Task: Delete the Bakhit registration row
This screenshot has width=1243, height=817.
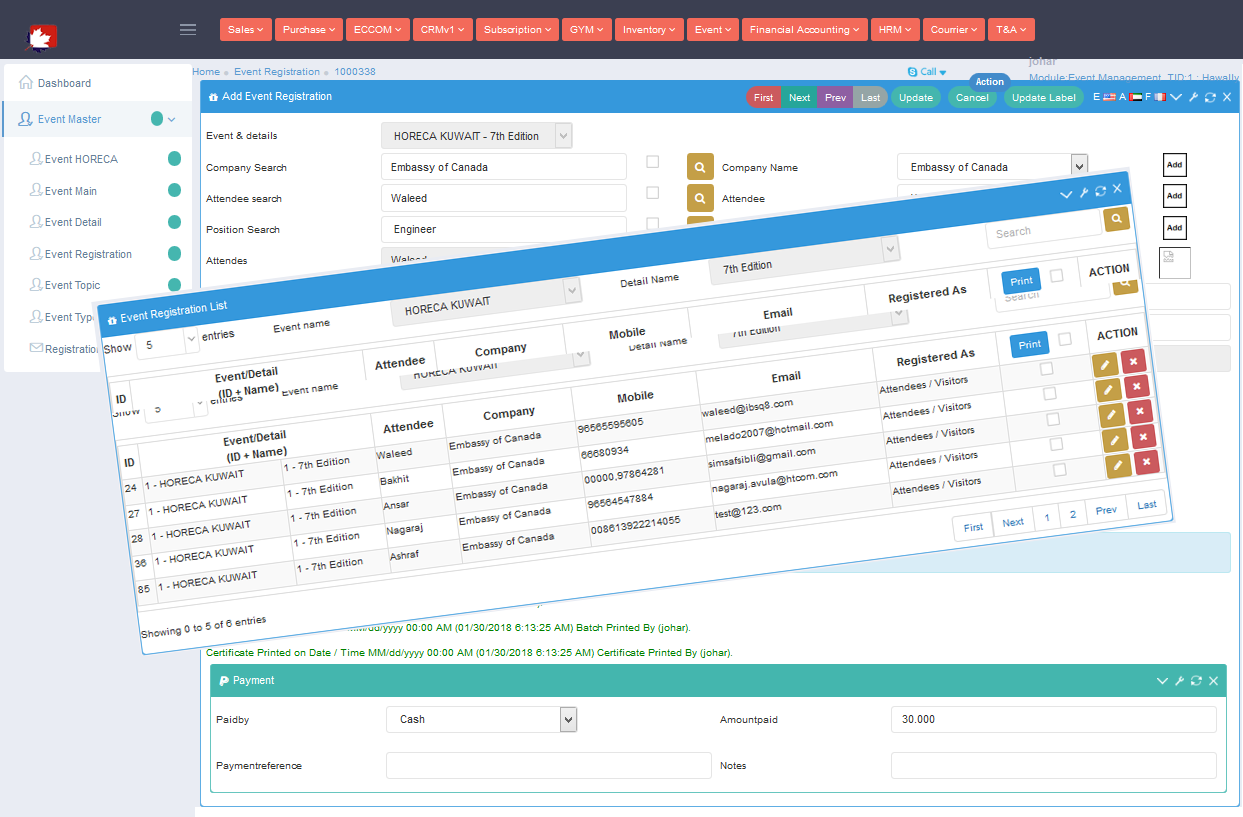Action: (x=1137, y=386)
